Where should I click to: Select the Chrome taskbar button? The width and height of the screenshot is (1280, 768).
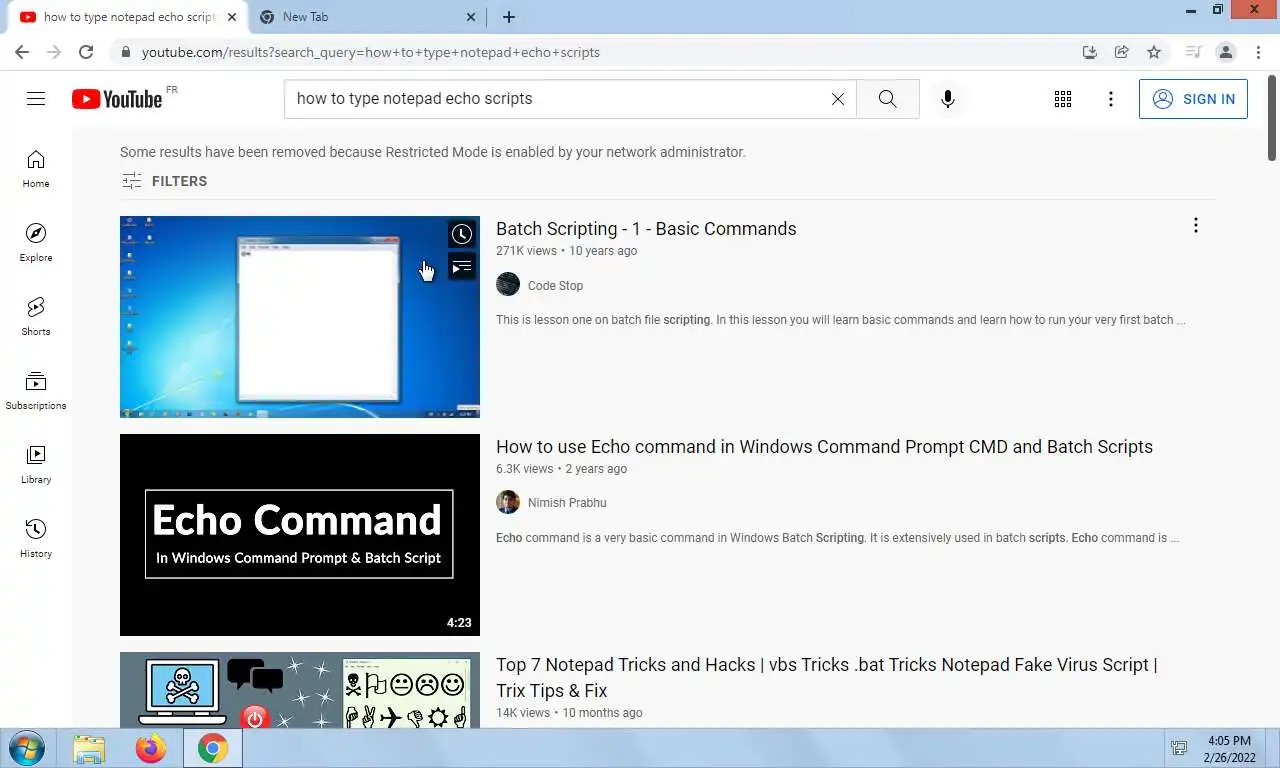(212, 748)
